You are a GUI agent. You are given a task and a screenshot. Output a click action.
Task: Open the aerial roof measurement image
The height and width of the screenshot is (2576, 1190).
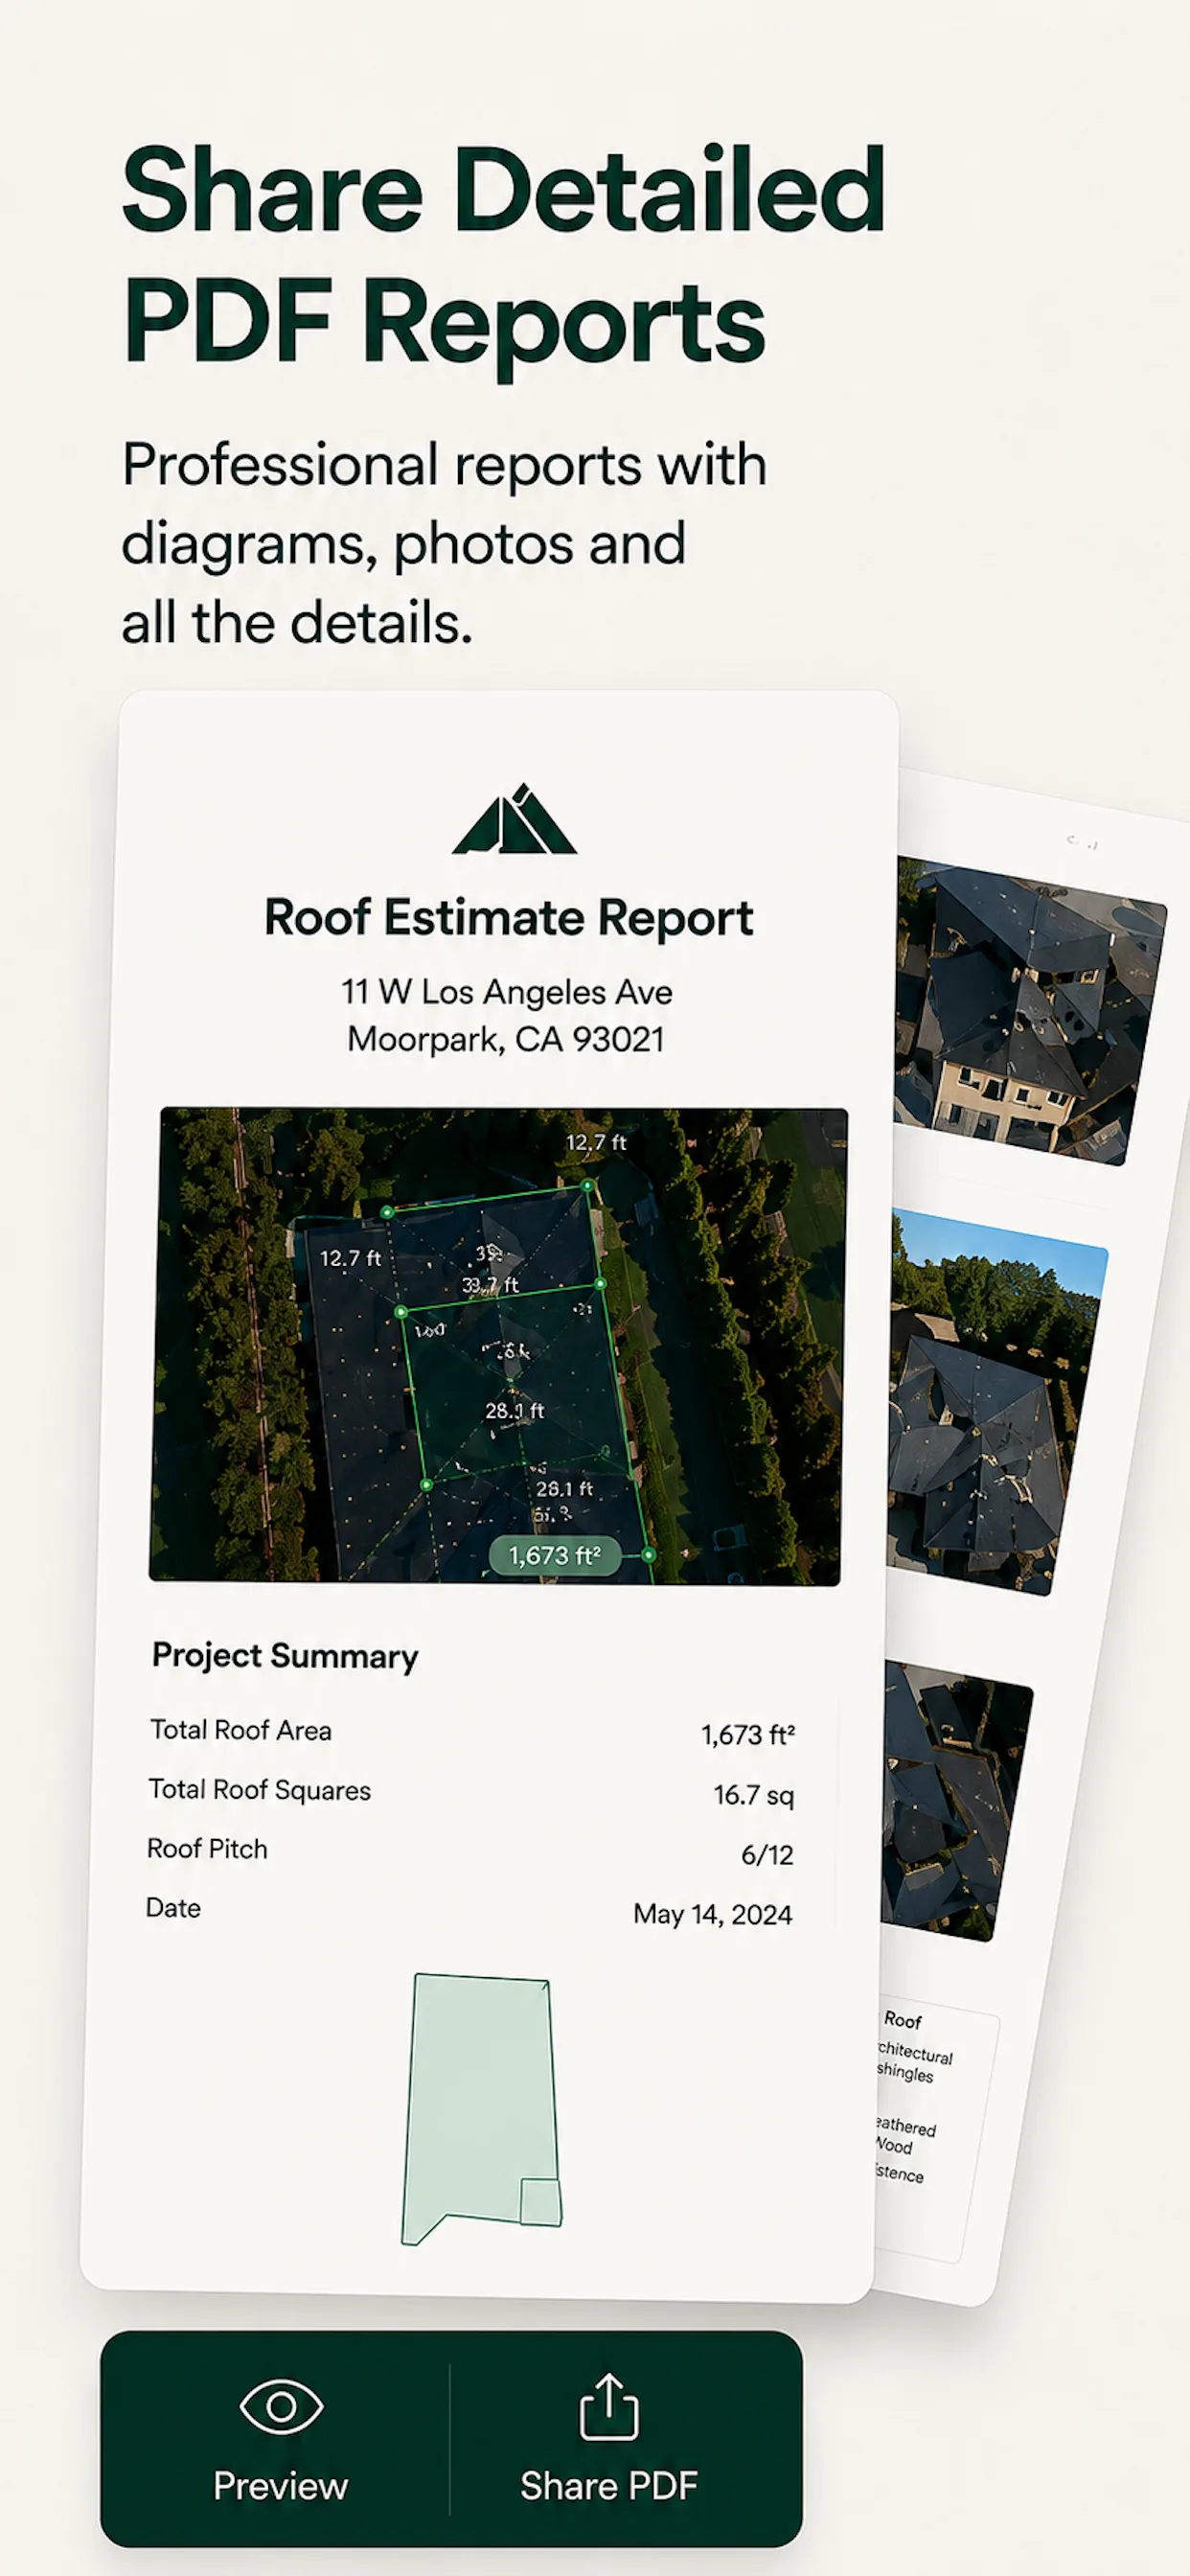click(497, 1345)
